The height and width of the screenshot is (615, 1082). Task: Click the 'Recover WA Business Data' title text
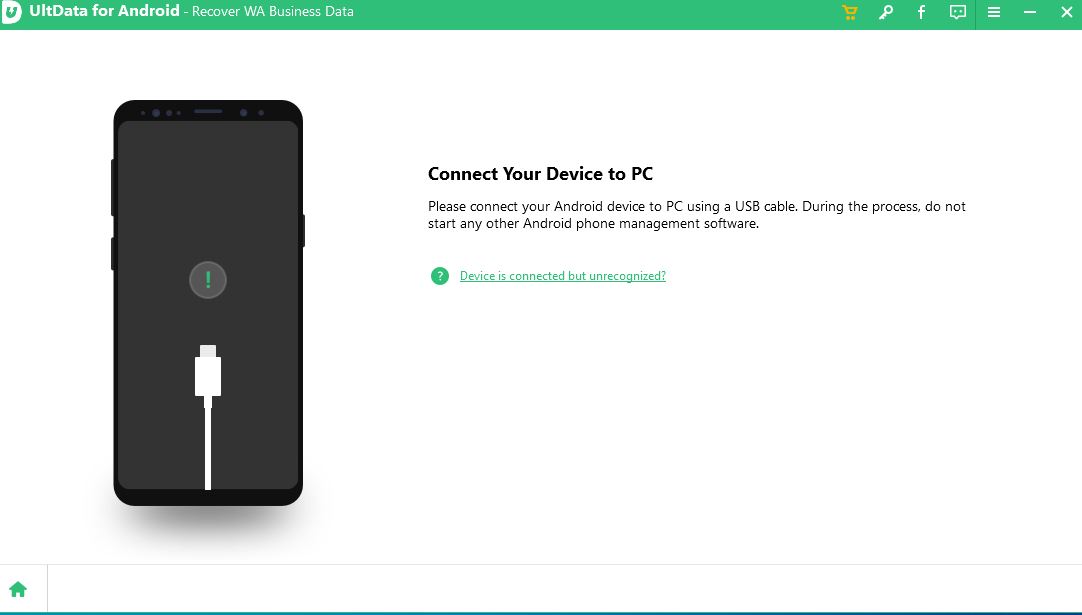(x=273, y=12)
